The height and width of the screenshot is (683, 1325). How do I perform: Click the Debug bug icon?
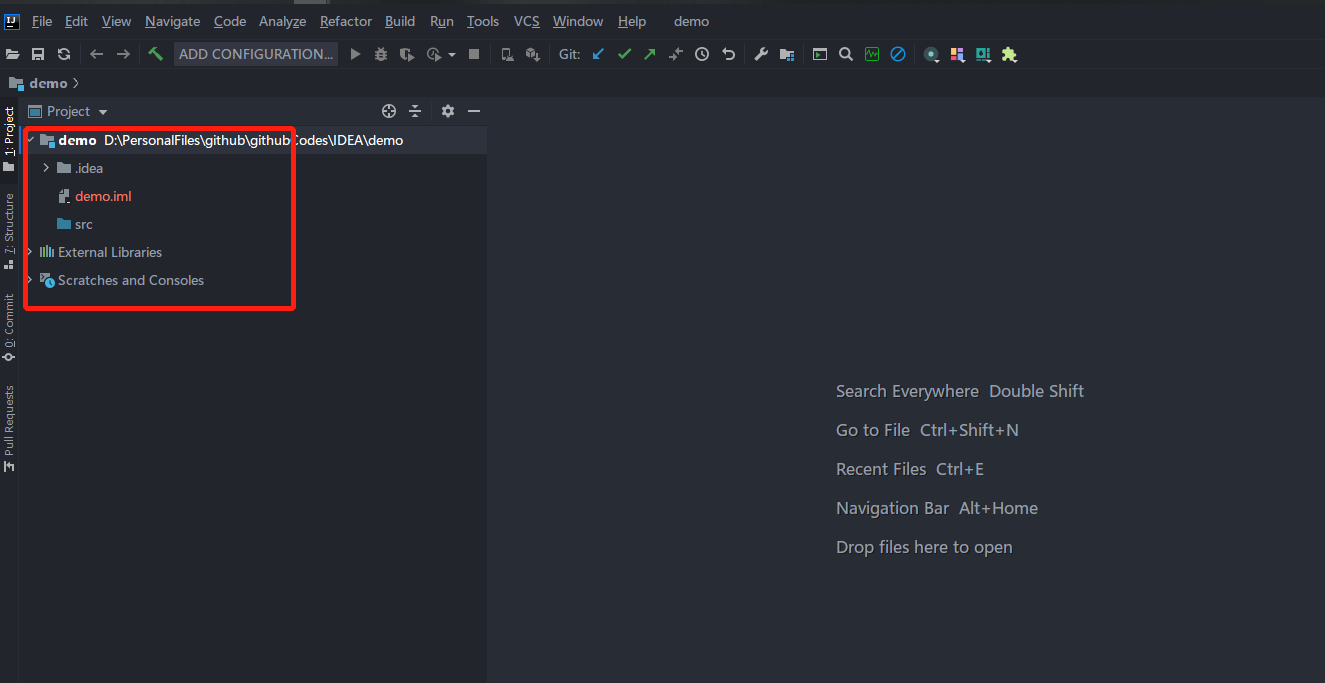click(x=381, y=54)
